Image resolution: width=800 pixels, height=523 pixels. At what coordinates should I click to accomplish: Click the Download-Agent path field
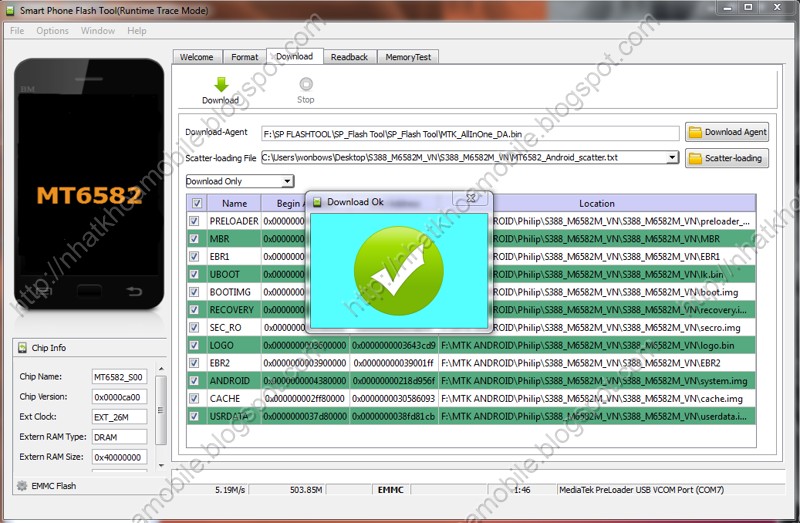click(x=470, y=134)
